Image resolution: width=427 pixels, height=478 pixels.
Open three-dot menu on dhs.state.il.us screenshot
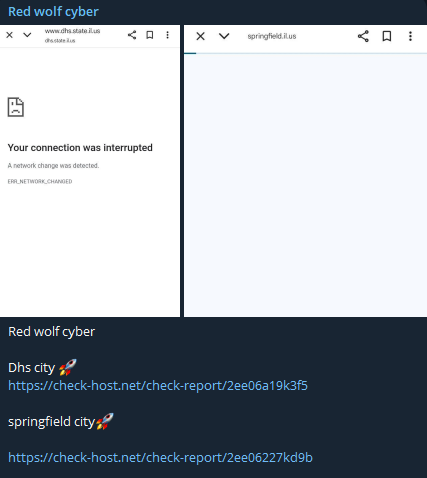(167, 35)
